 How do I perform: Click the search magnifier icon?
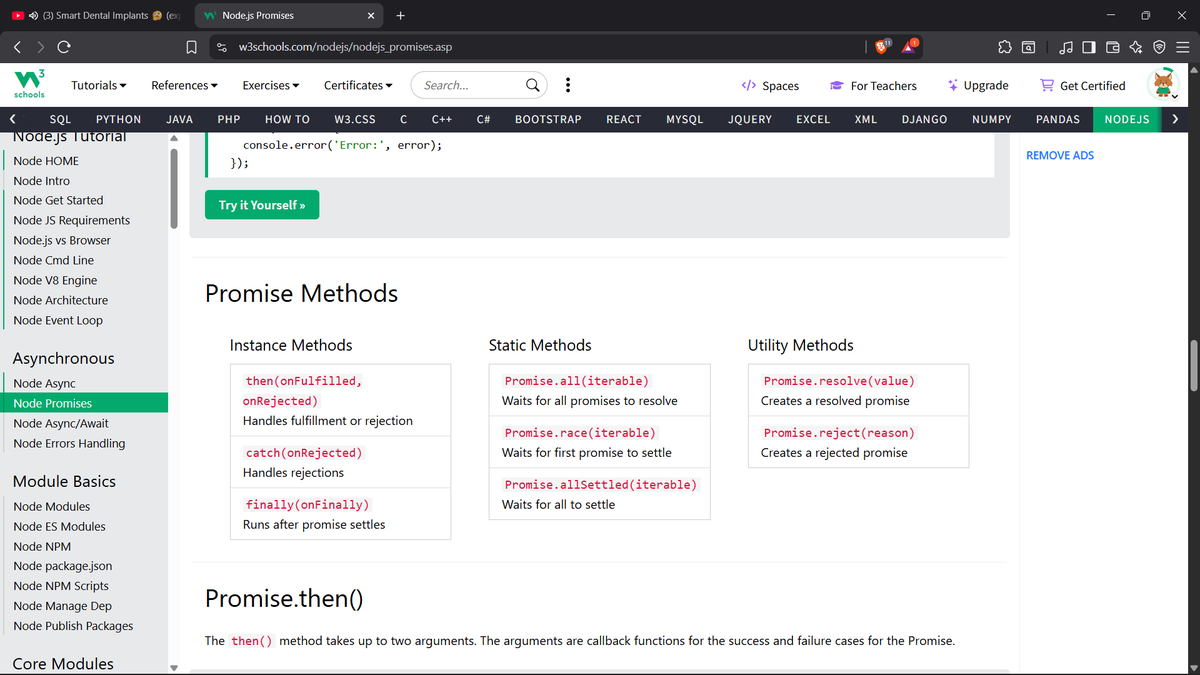[x=534, y=85]
